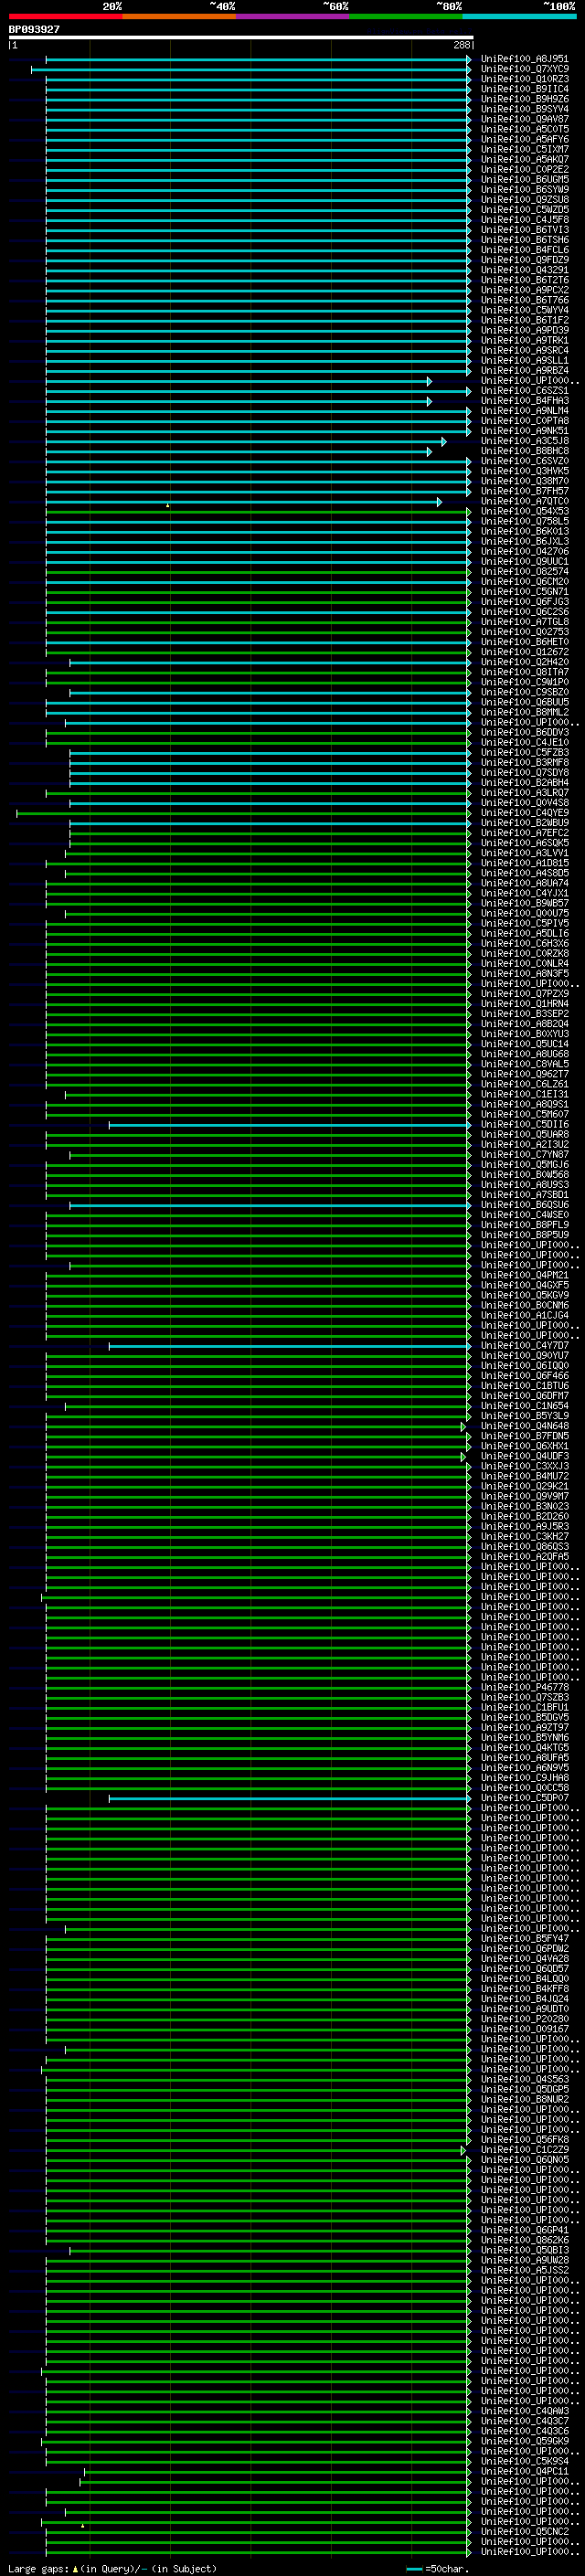585x2576 pixels.
Task: Click arrowhead ending the UniRef100_A3C5J8 alignment
Action: [x=443, y=441]
